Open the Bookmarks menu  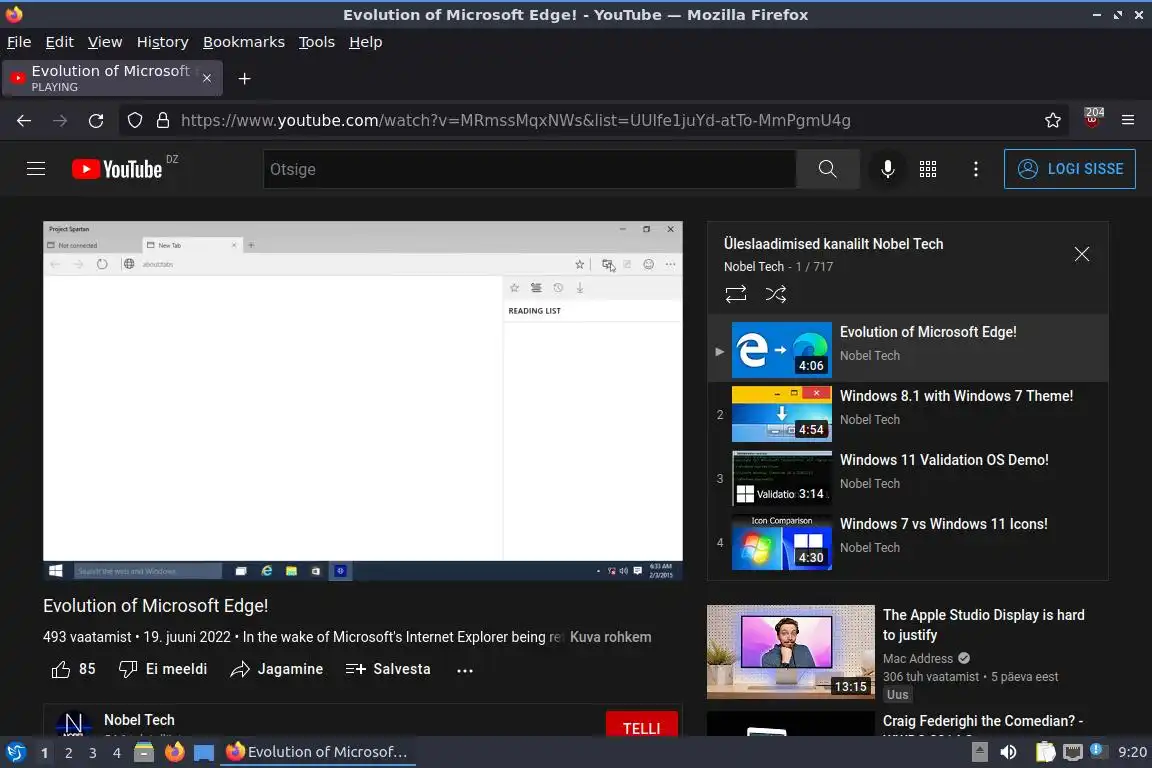(244, 42)
